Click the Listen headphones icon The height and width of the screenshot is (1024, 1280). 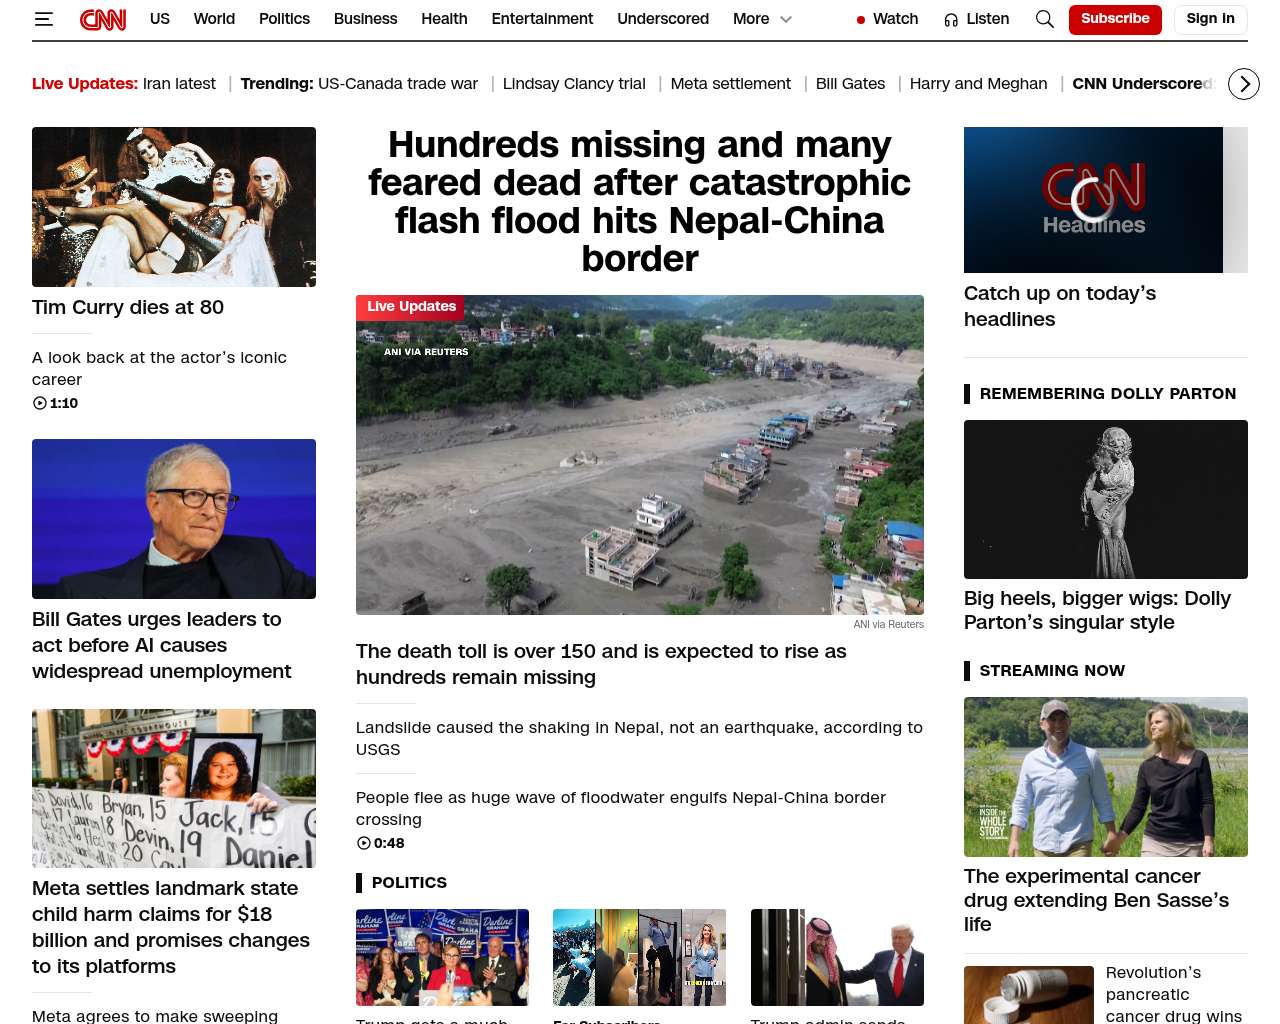pos(951,19)
